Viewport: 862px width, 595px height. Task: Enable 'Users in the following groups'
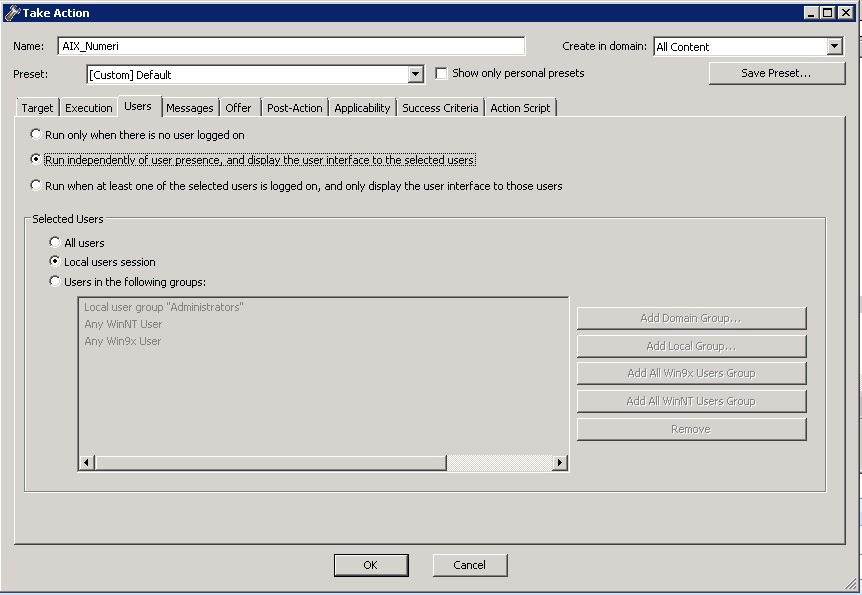pyautogui.click(x=56, y=279)
